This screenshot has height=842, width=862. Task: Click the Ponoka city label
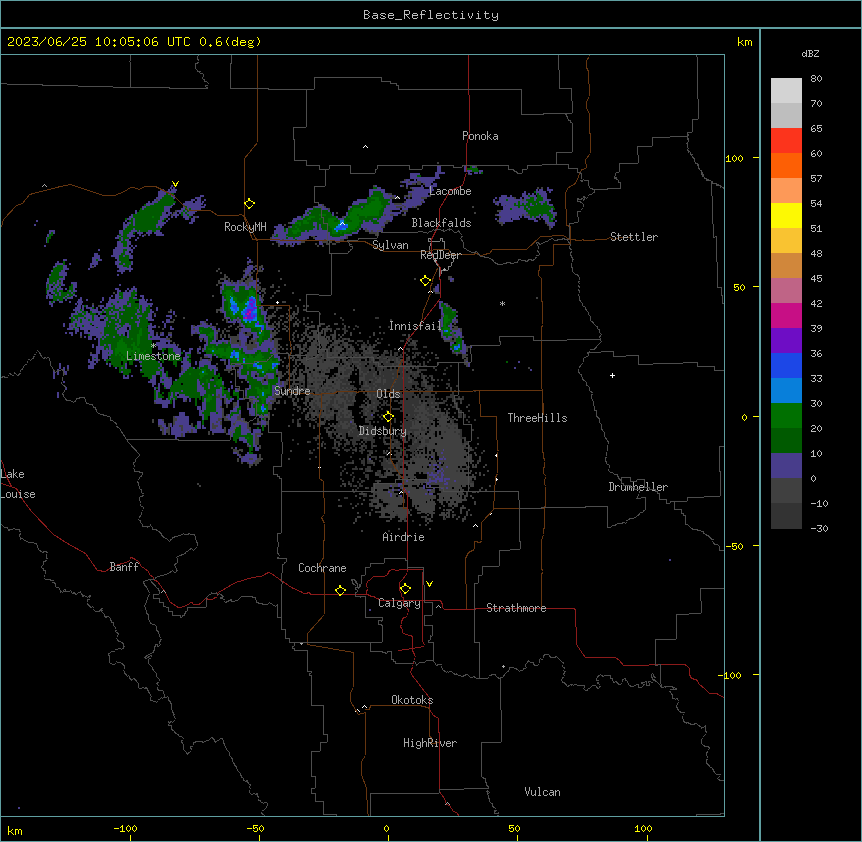pos(480,136)
